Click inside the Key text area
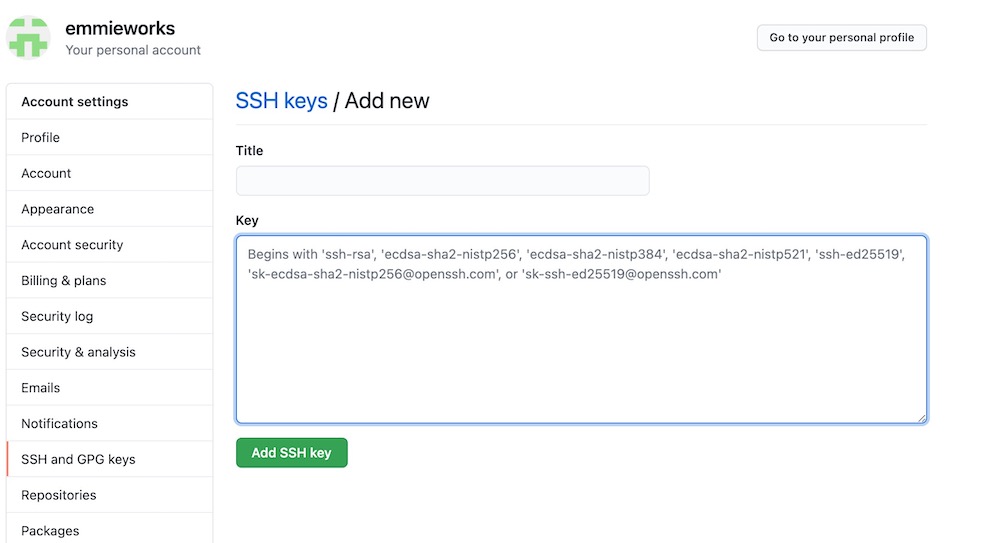 581,329
